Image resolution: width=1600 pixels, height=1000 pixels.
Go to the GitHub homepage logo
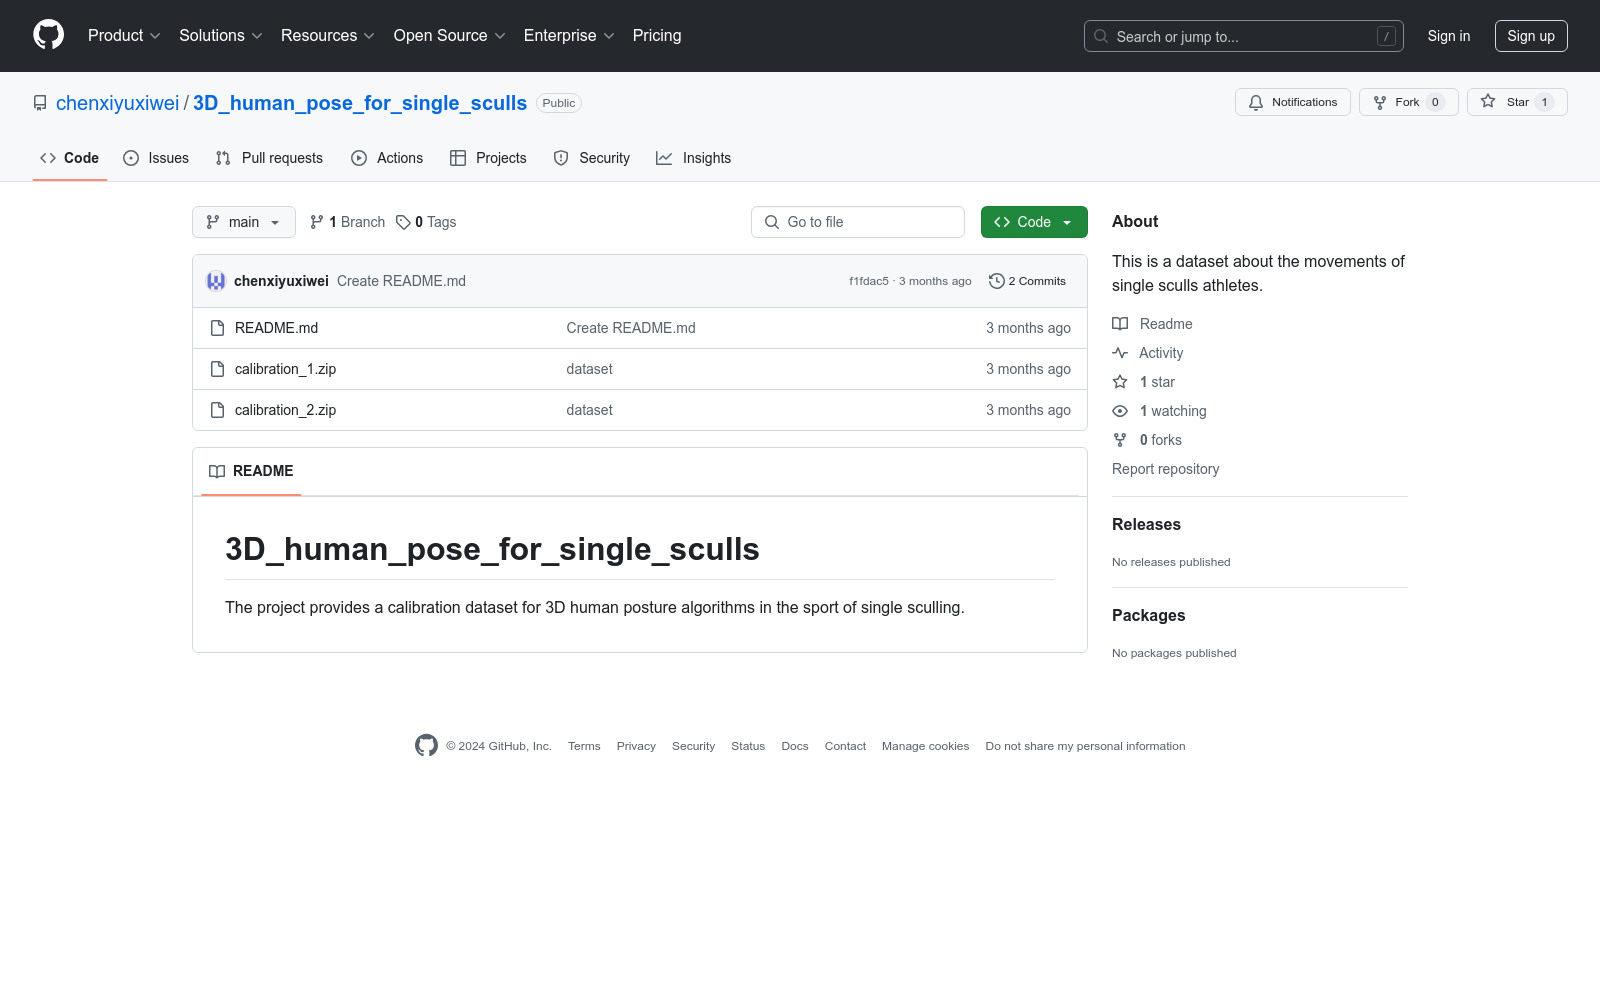(x=48, y=35)
